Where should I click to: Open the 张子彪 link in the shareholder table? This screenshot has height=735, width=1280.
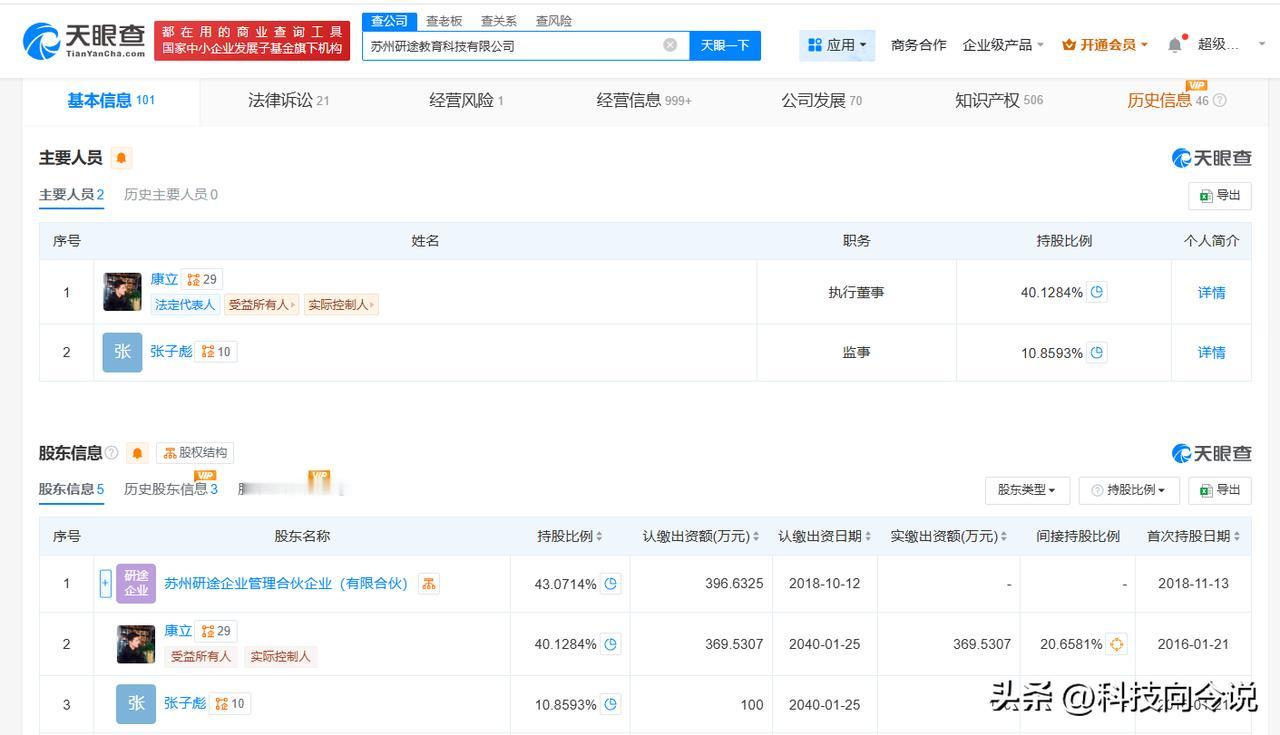(x=185, y=704)
